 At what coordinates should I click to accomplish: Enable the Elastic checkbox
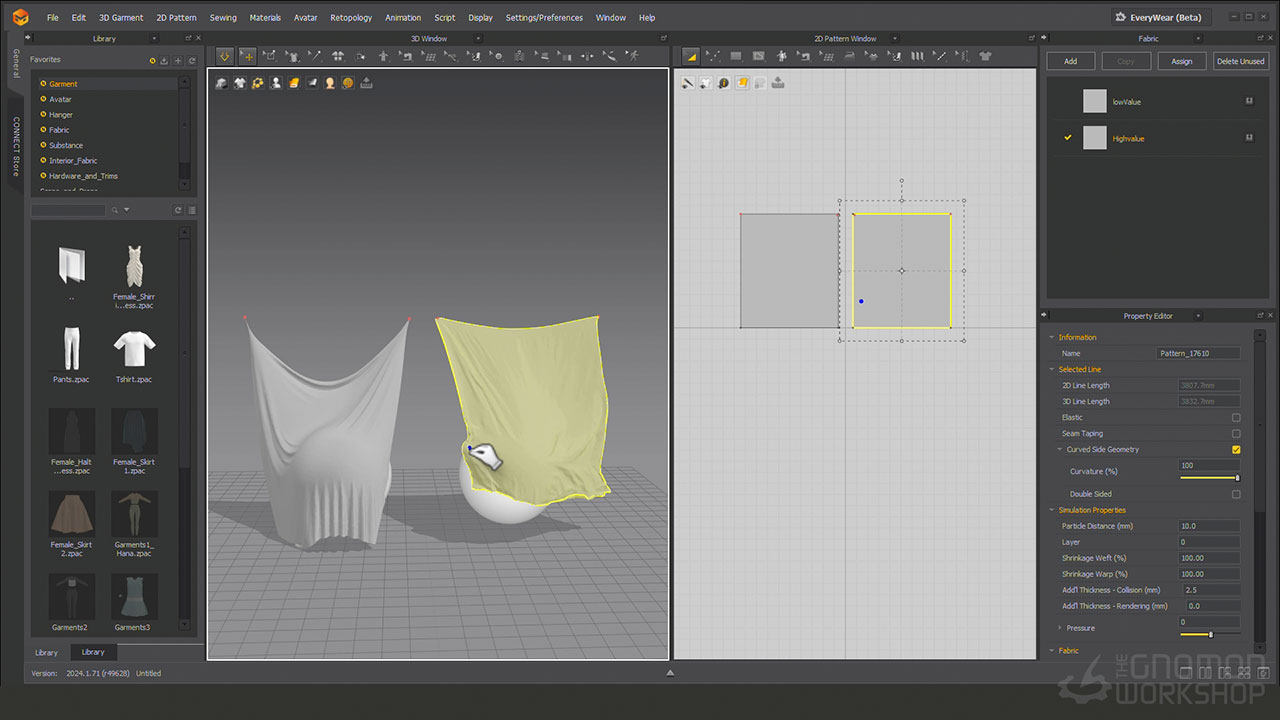1236,418
